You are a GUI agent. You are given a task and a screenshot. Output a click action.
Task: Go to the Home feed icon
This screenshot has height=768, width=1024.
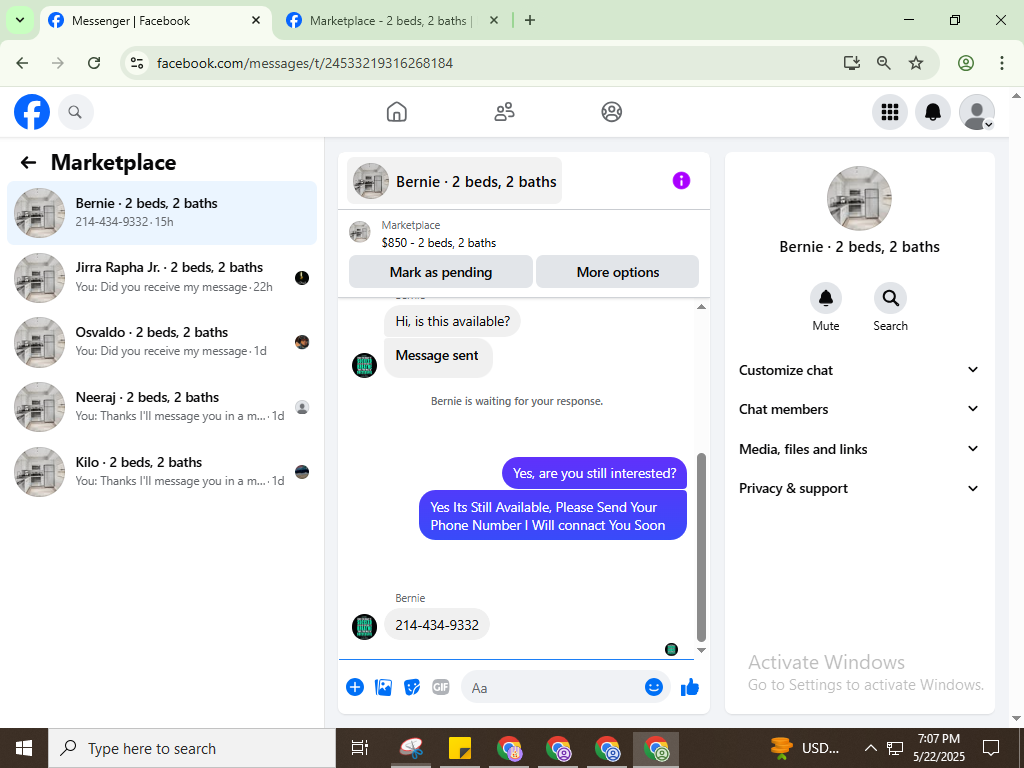pyautogui.click(x=396, y=112)
